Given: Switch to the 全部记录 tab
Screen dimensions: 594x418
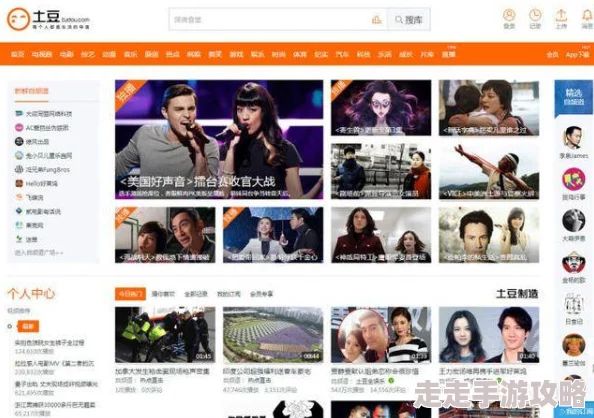Looking at the screenshot, I should point(196,294).
